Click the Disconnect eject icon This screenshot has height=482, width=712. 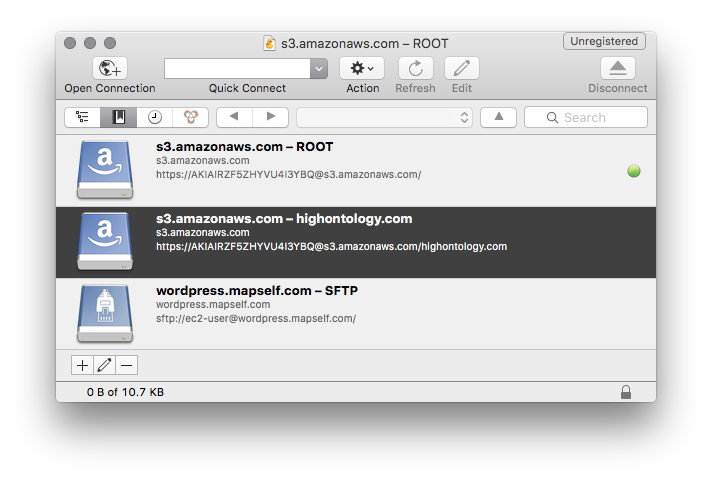pos(617,68)
